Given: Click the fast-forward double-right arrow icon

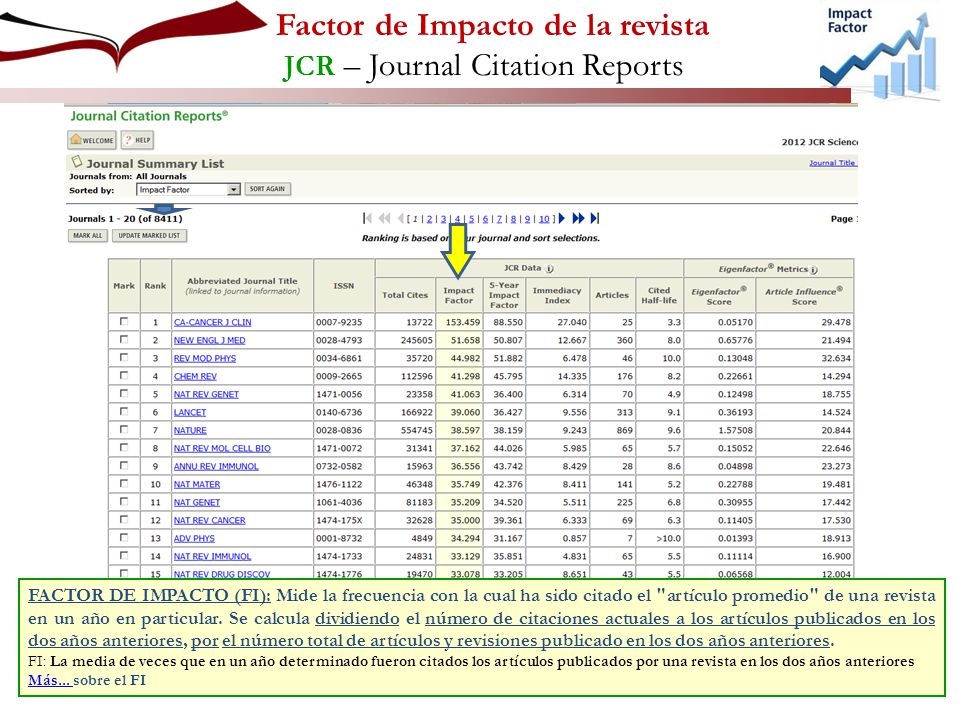Looking at the screenshot, I should [x=578, y=218].
